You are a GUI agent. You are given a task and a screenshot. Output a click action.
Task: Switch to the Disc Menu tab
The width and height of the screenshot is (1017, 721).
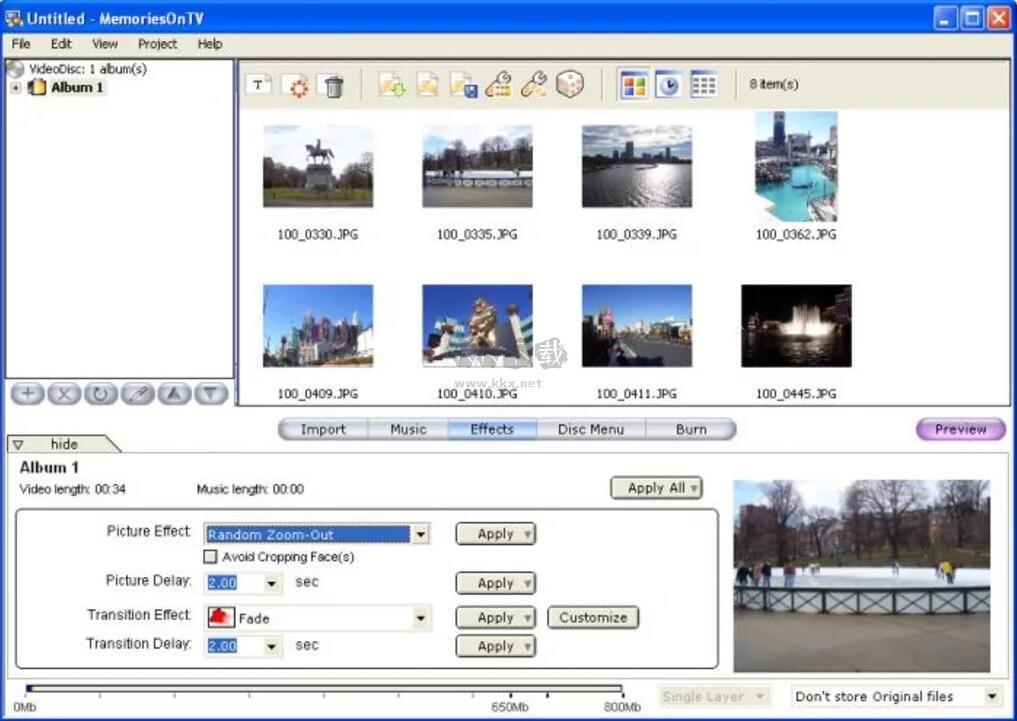click(x=590, y=430)
